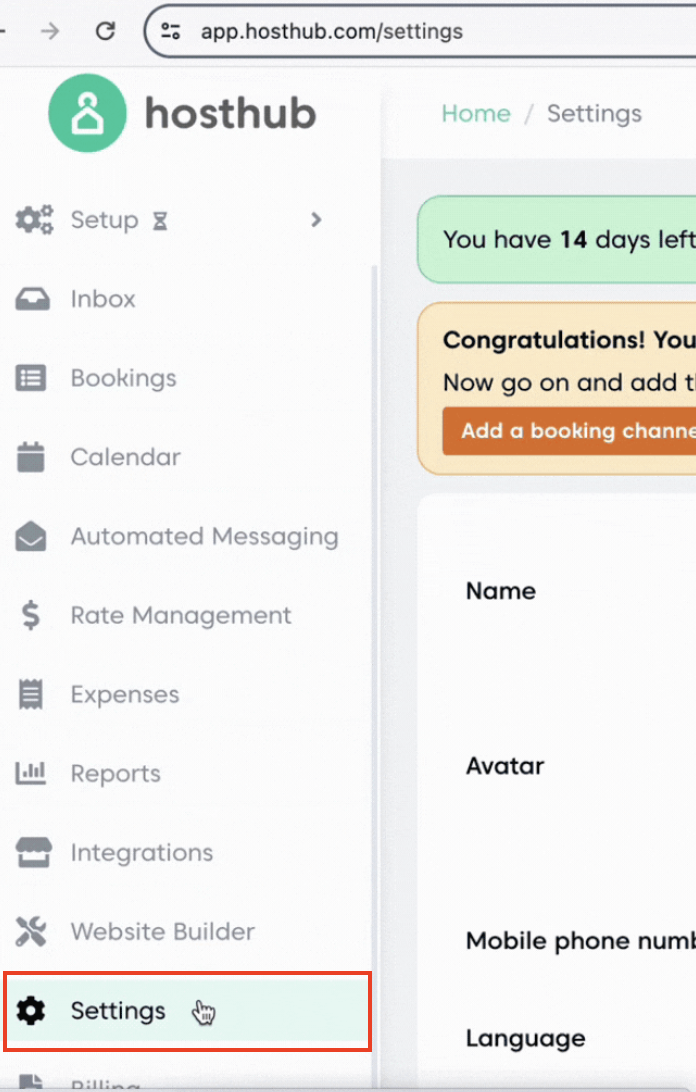Click the site info icon in address bar
Viewport: 696px width, 1092px height.
(x=172, y=31)
